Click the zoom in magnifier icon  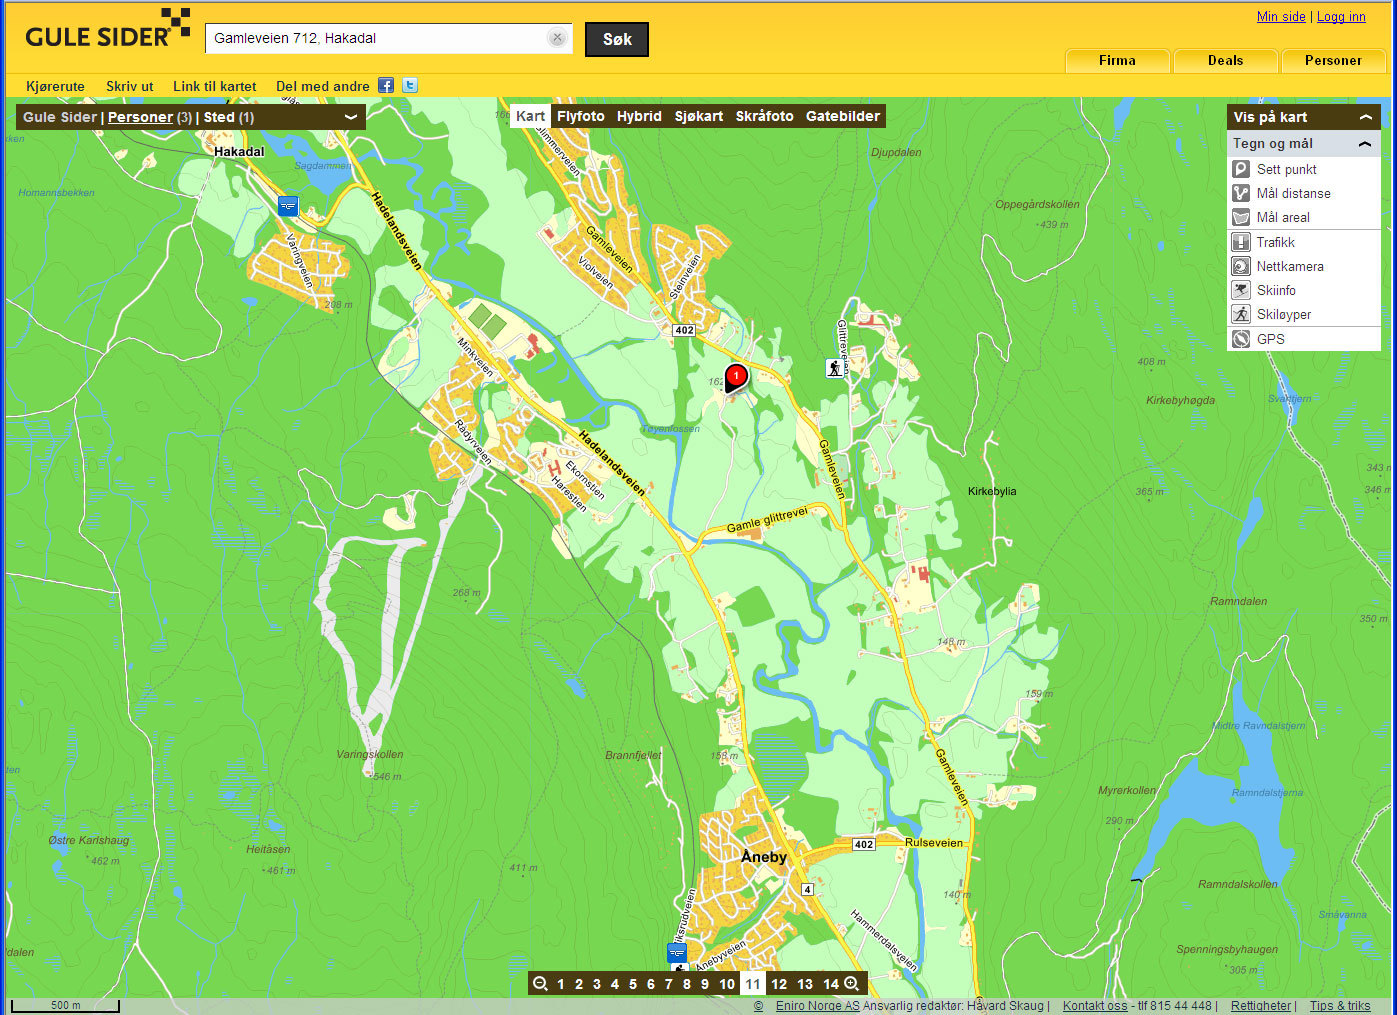coord(852,984)
